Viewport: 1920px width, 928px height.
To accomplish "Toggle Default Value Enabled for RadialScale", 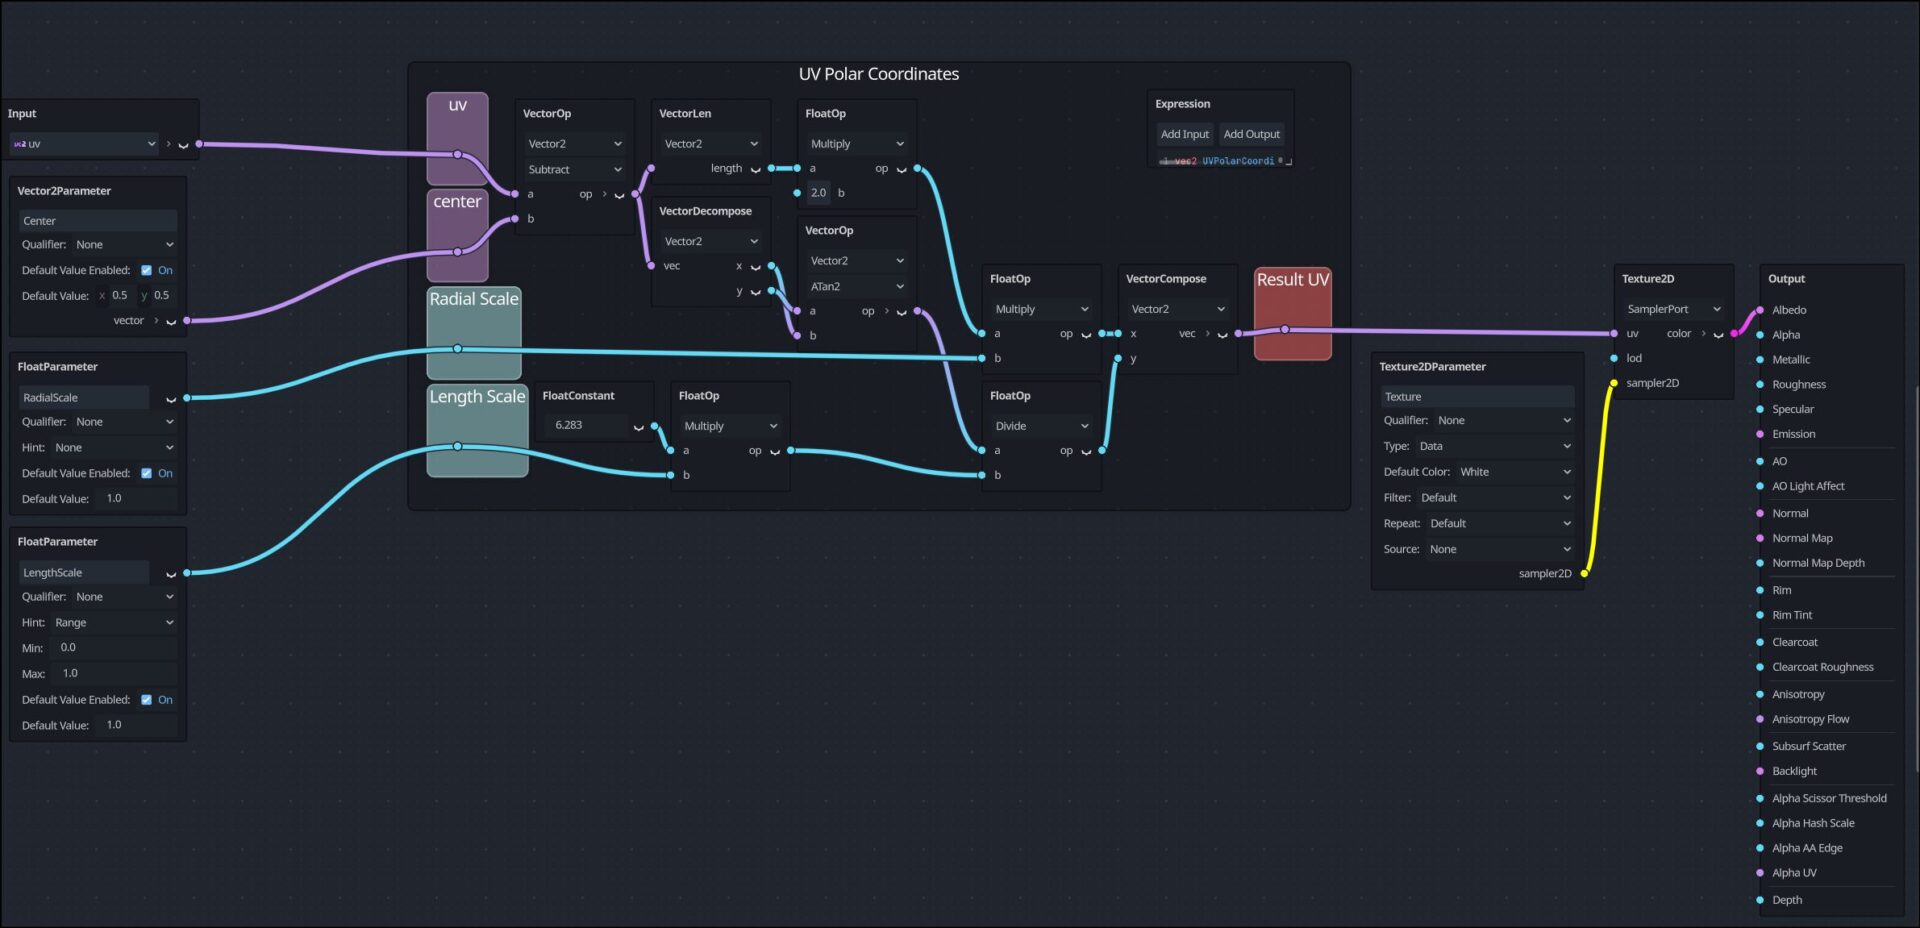I will pos(146,473).
